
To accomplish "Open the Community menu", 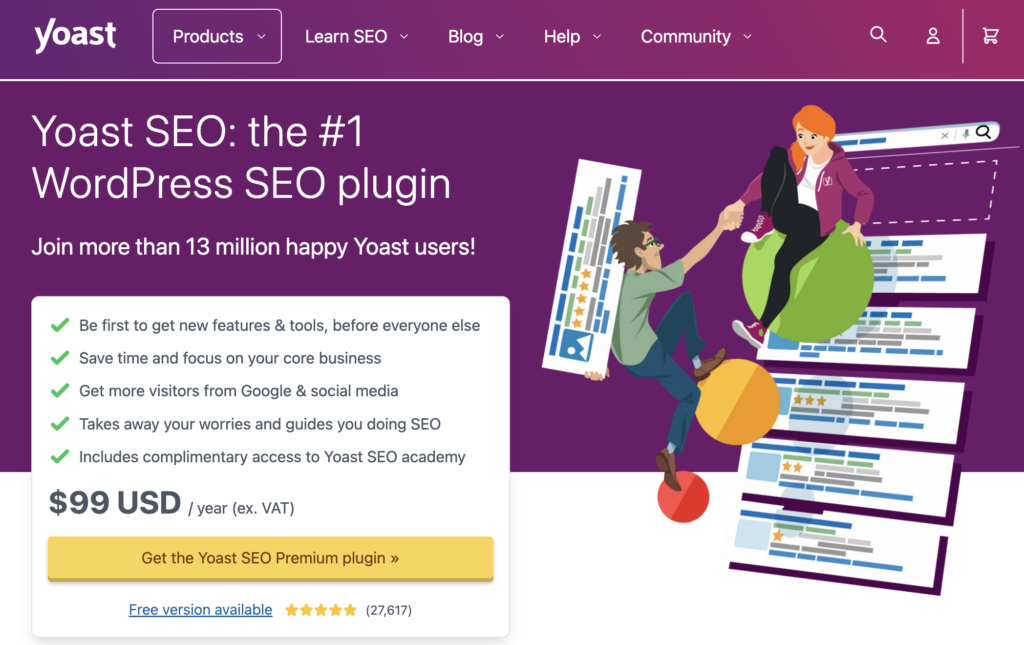I will point(696,37).
